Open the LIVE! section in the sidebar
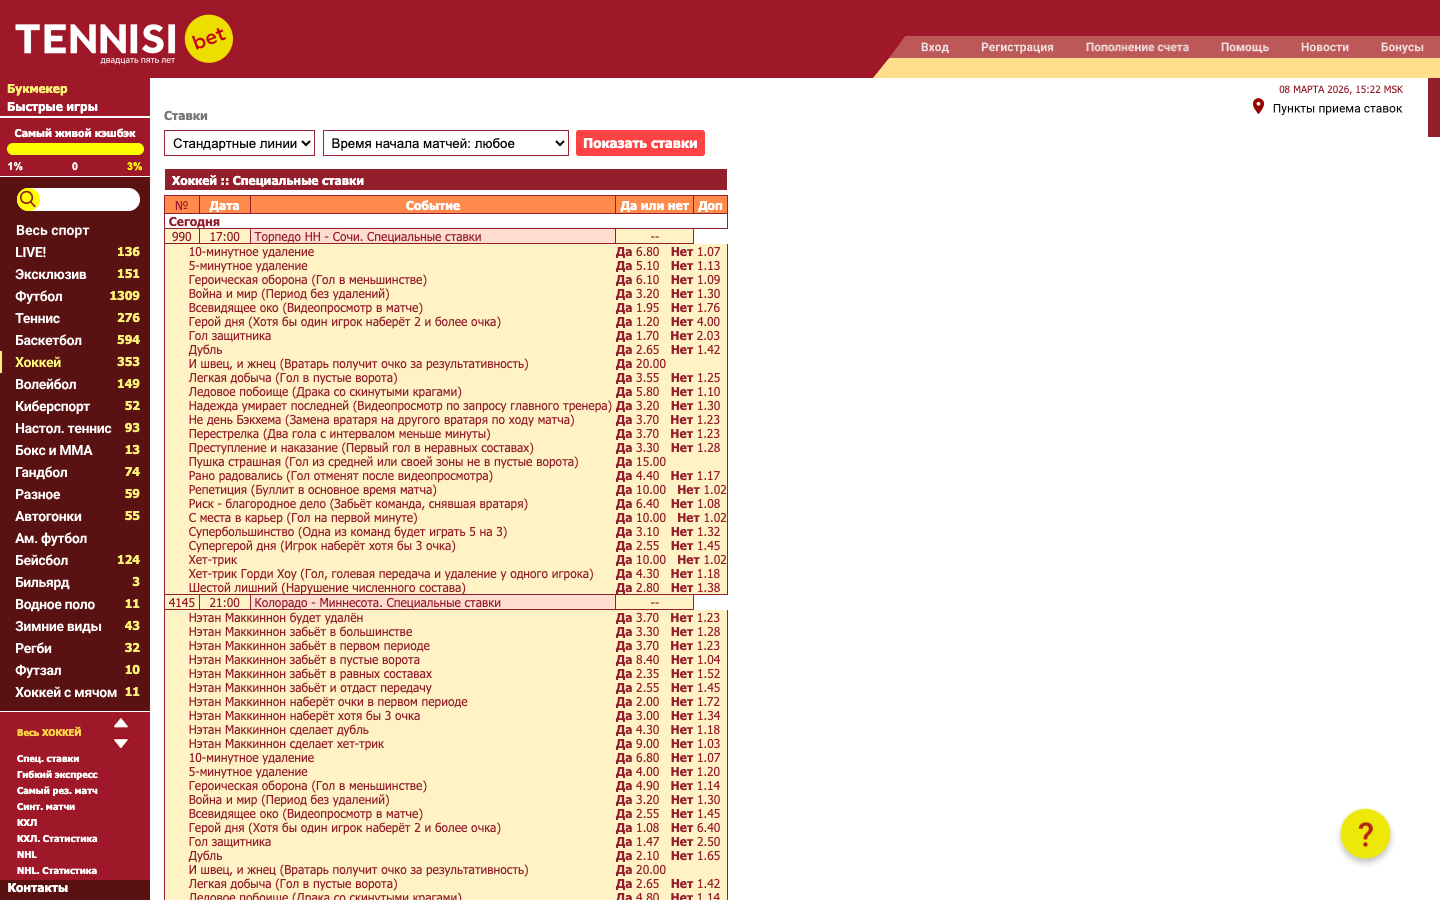 click(x=31, y=252)
